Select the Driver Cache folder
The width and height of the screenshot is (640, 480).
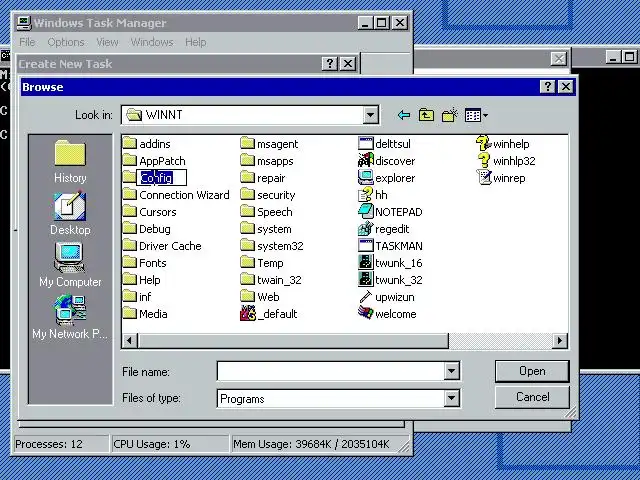162,246
